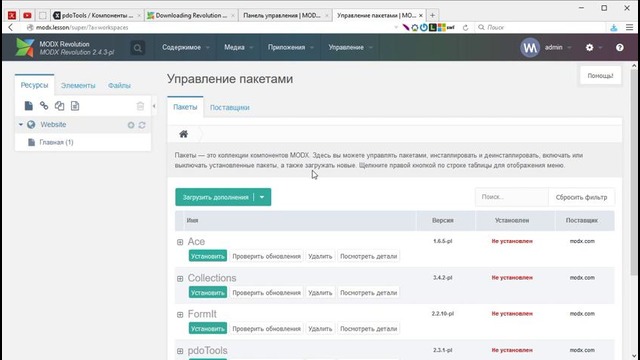Create a new symlink icon
The image size is (640, 360).
point(59,106)
